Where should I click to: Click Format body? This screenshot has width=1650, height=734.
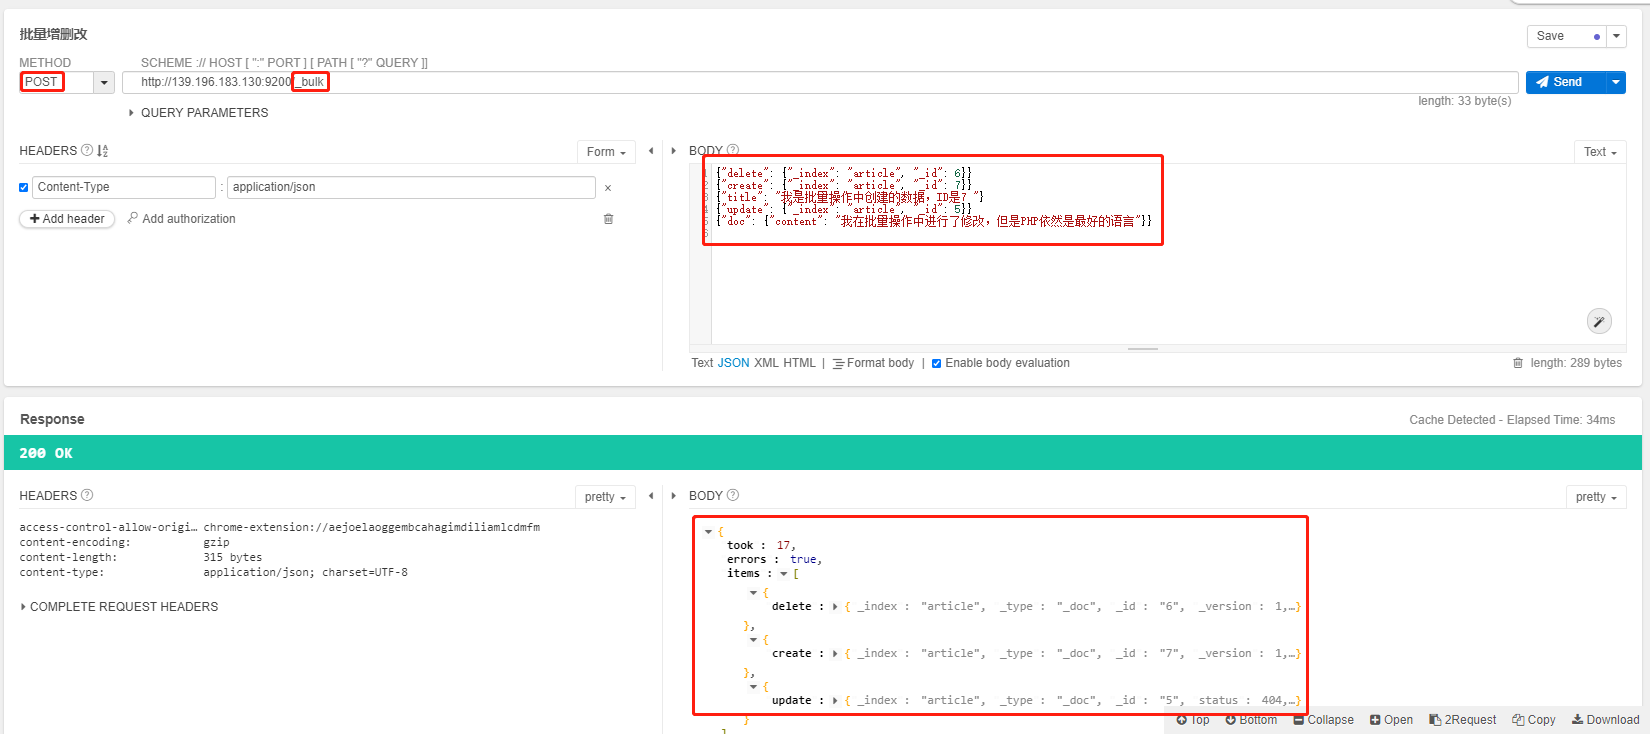point(873,363)
